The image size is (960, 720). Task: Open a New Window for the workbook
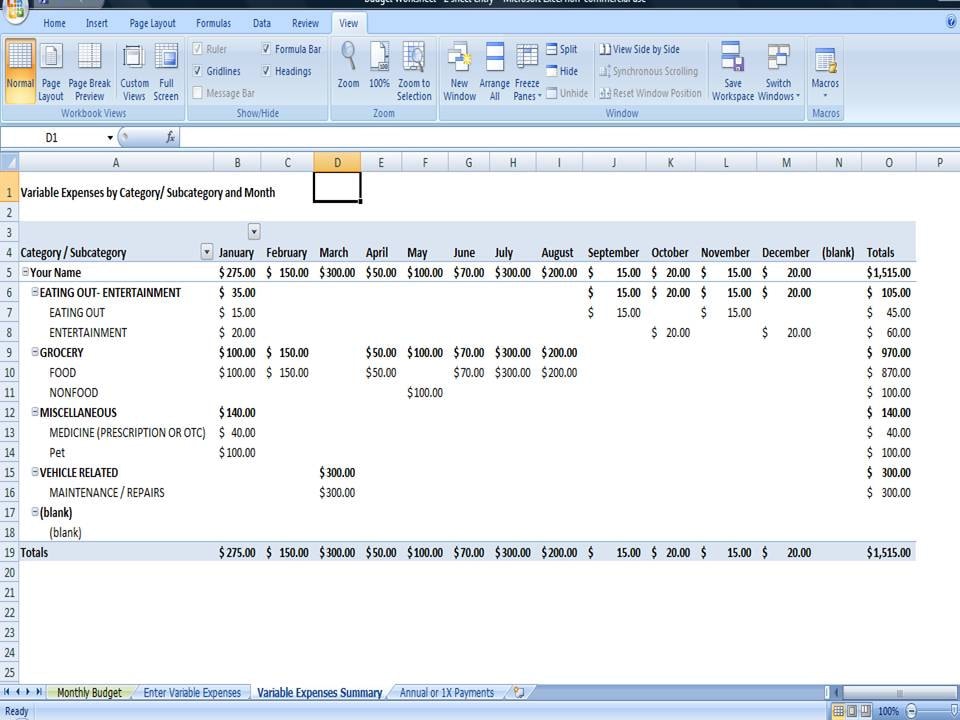coord(459,70)
